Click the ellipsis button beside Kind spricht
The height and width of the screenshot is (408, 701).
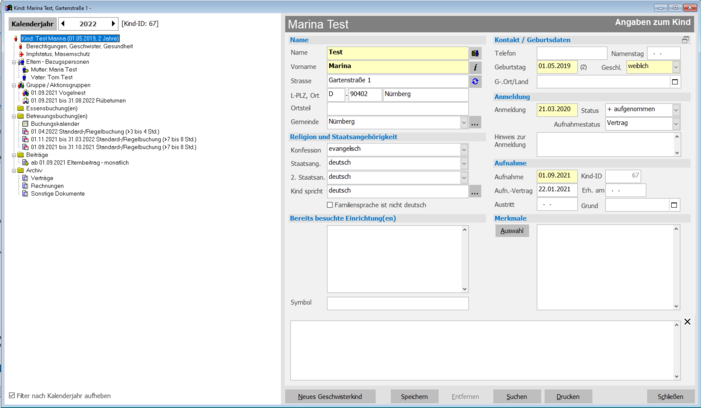pyautogui.click(x=475, y=191)
